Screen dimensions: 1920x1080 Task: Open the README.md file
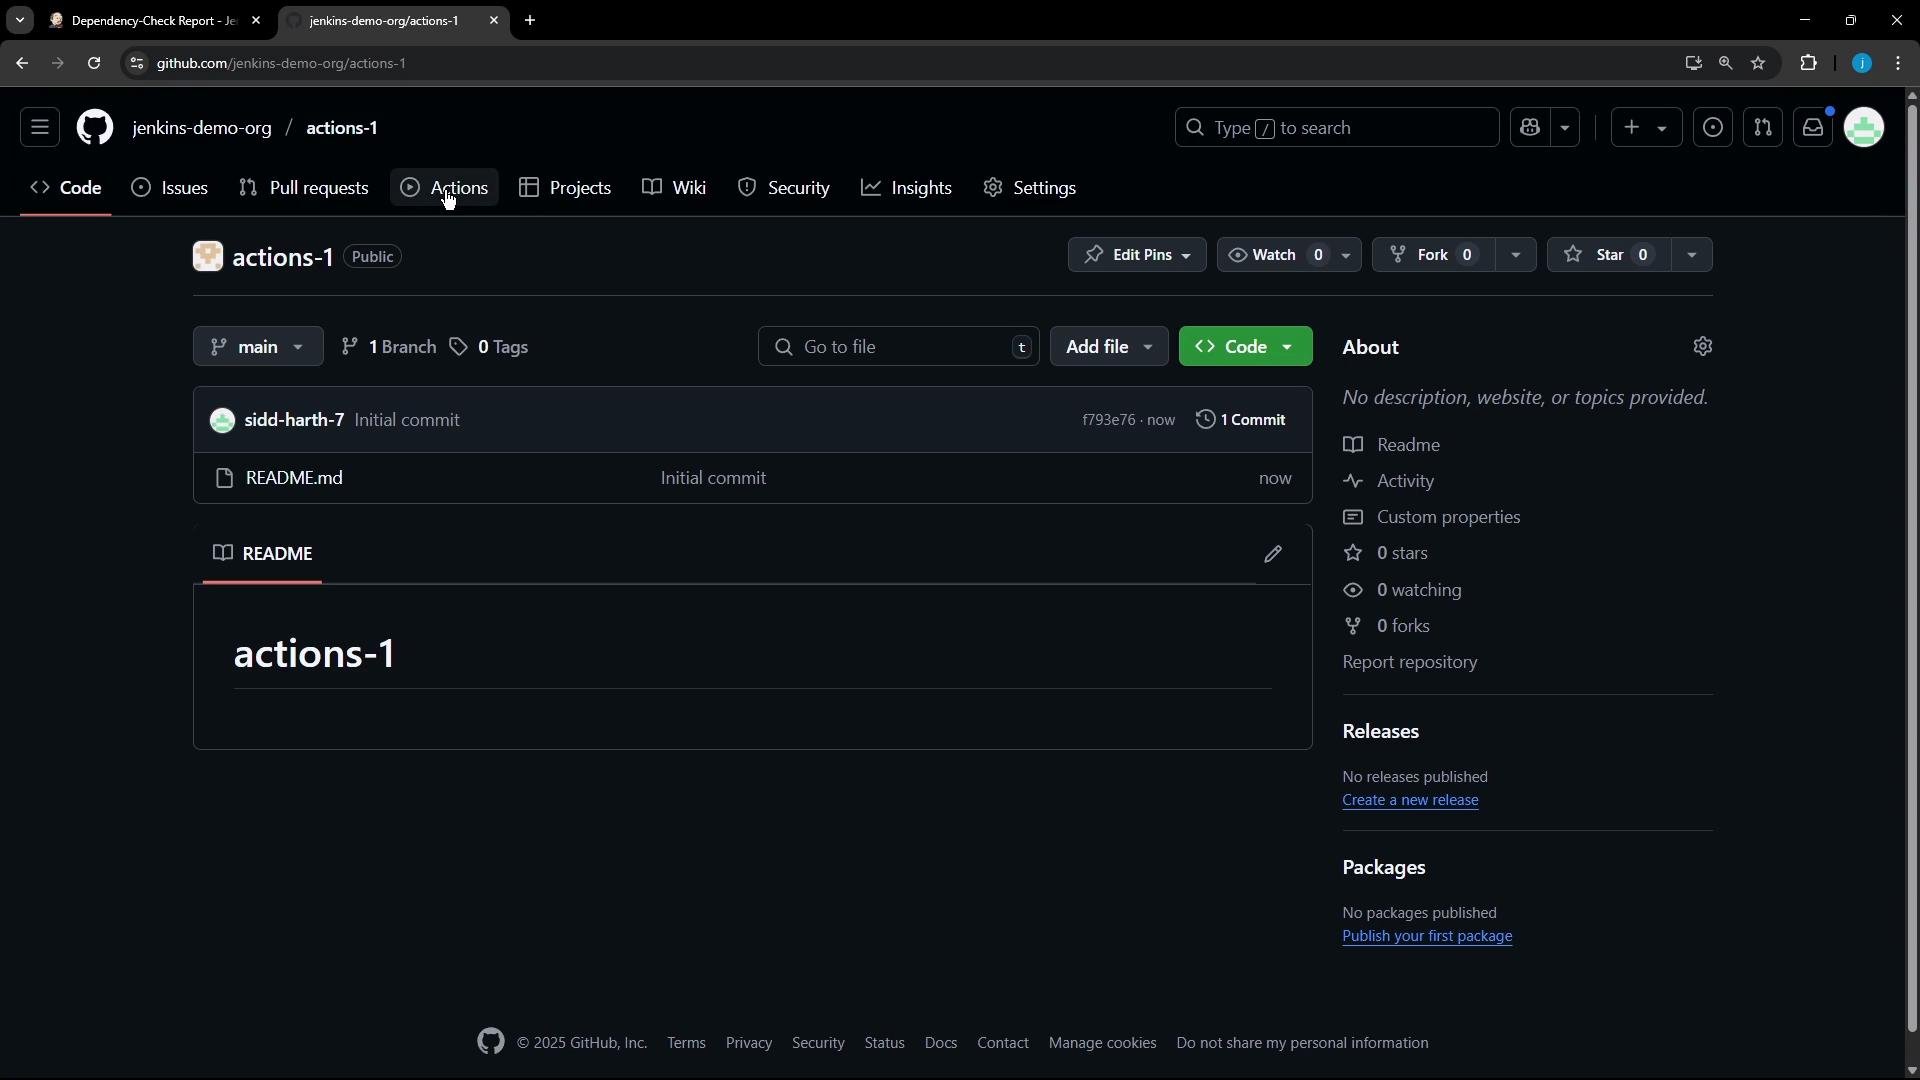click(294, 478)
